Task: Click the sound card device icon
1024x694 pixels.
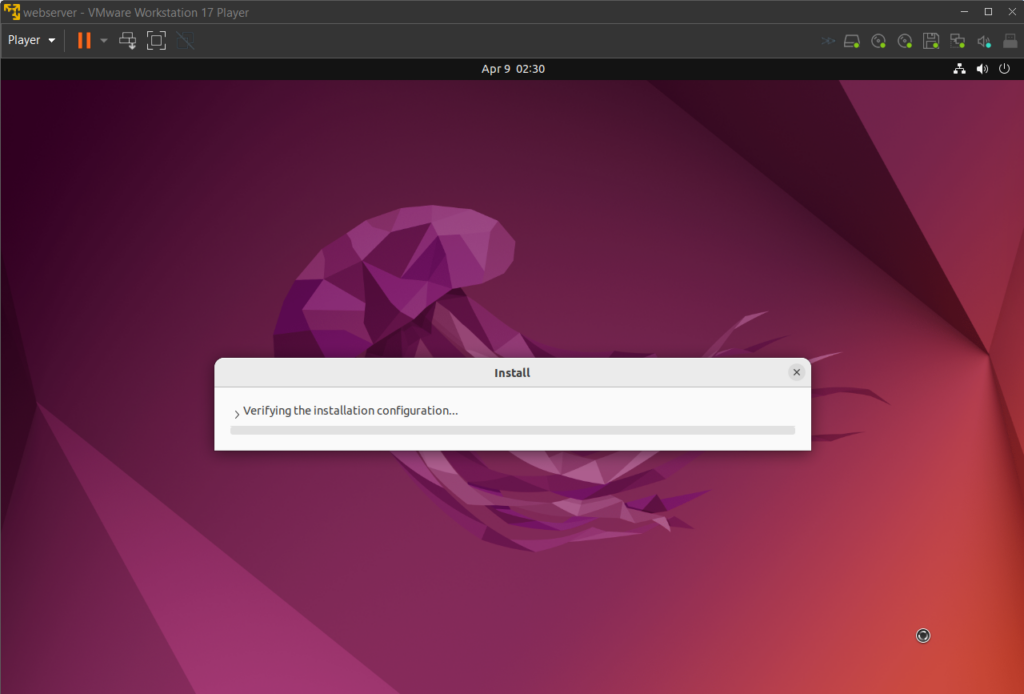Action: pyautogui.click(x=984, y=42)
